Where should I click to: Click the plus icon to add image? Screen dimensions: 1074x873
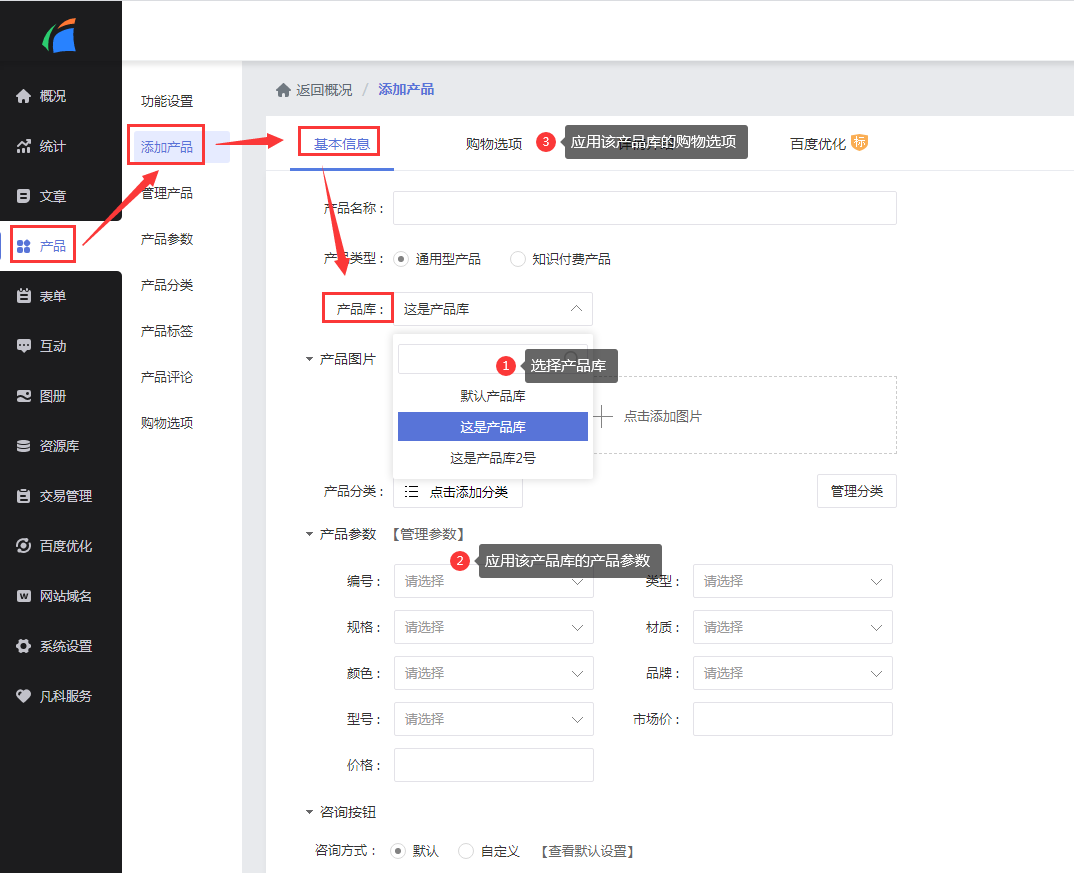(603, 416)
